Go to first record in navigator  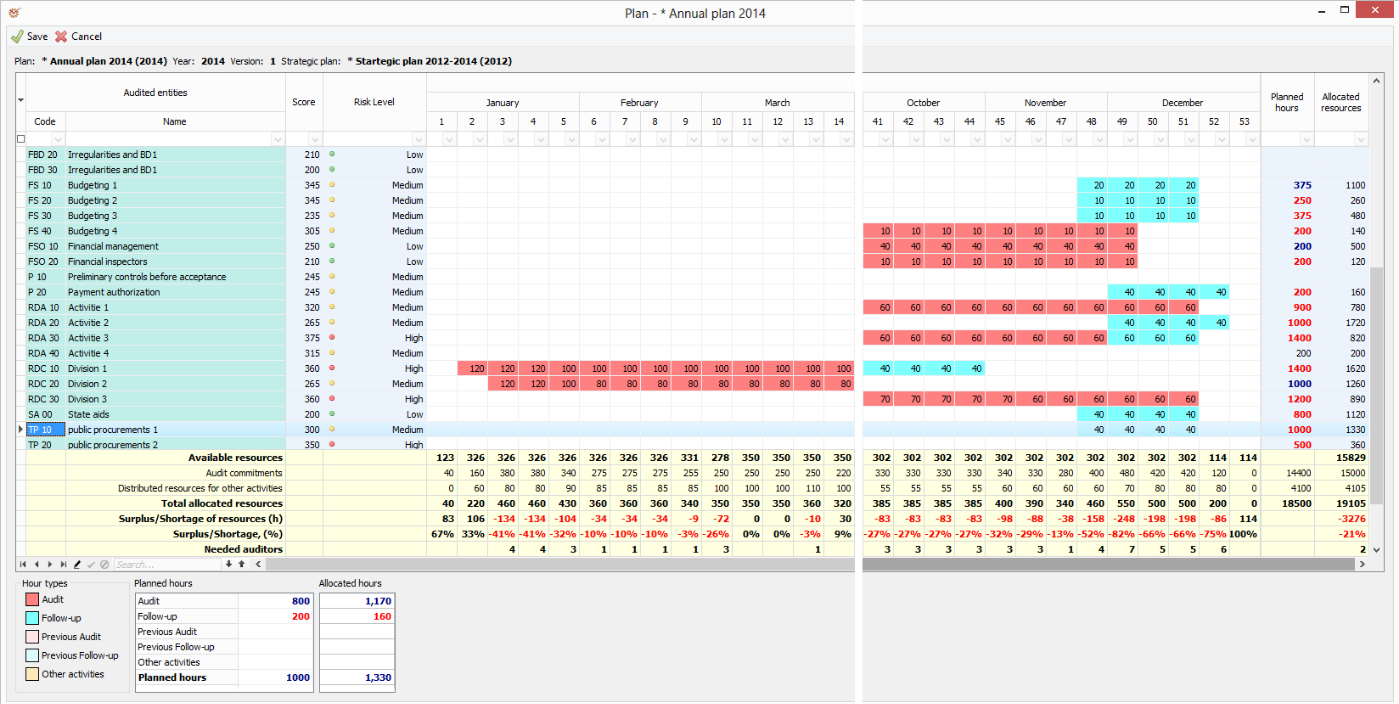23,565
